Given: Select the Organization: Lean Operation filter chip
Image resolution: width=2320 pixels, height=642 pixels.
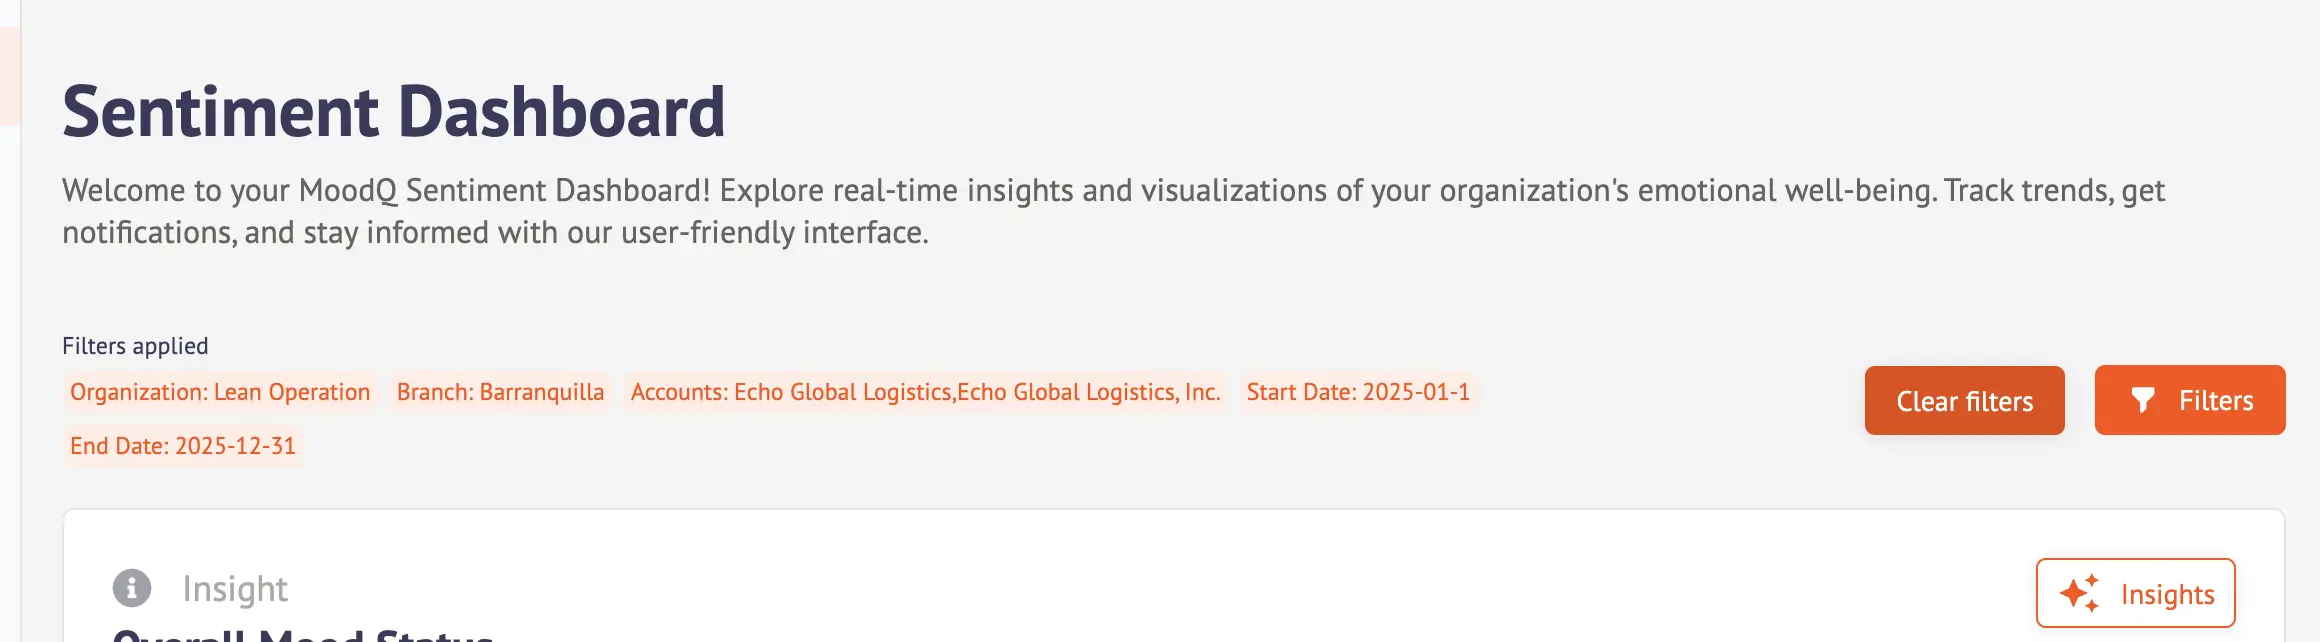Looking at the screenshot, I should click(220, 392).
